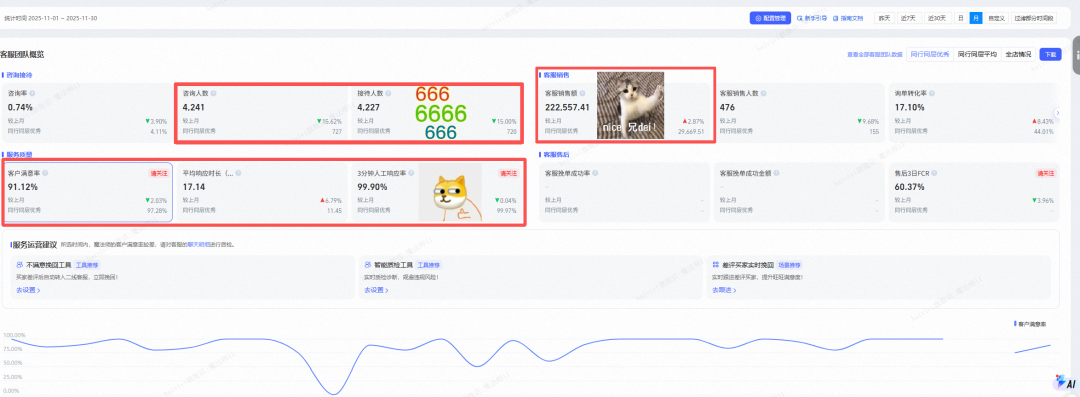Screen dimensions: 1080x397
Task: Click 工具推荐 tag beside 不满意挽回工具
Action: coord(87,265)
